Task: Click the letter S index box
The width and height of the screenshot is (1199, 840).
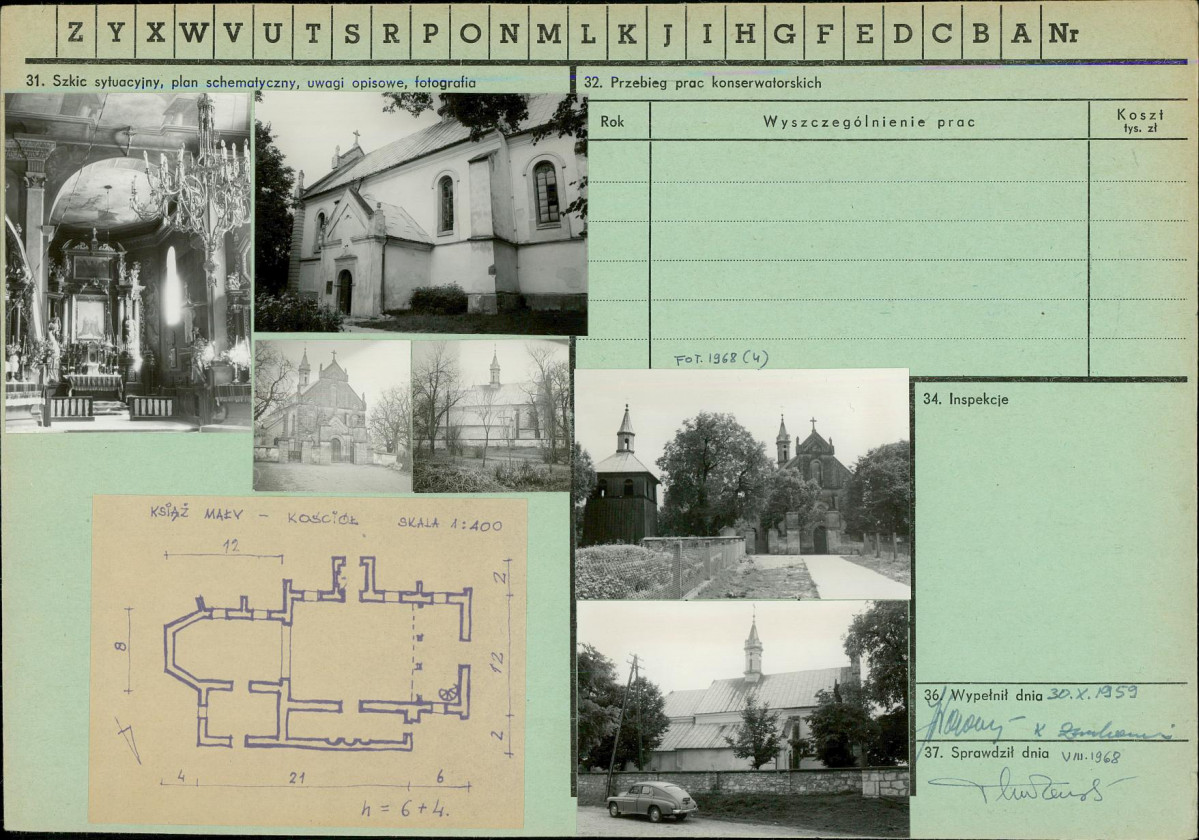Action: tap(352, 32)
